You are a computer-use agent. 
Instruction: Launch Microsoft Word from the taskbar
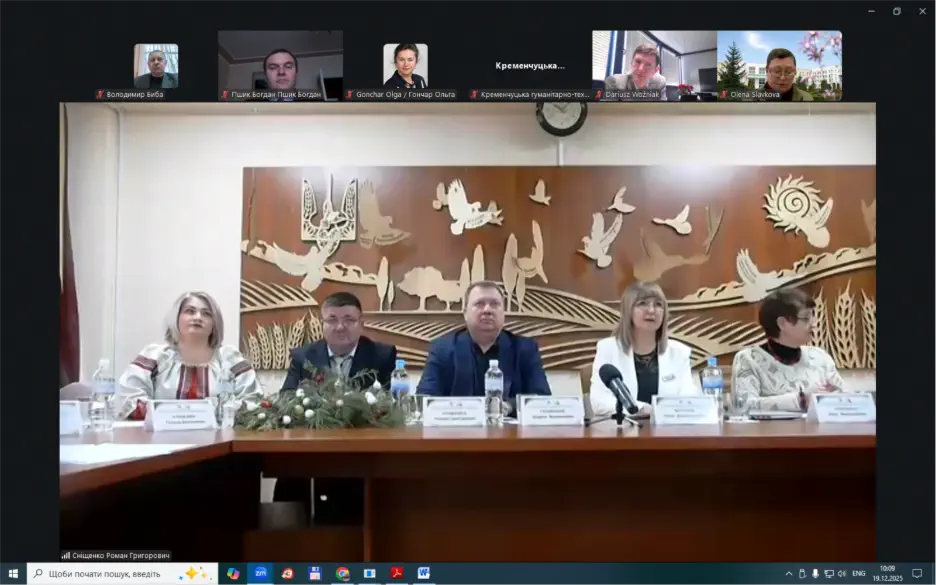click(x=424, y=573)
